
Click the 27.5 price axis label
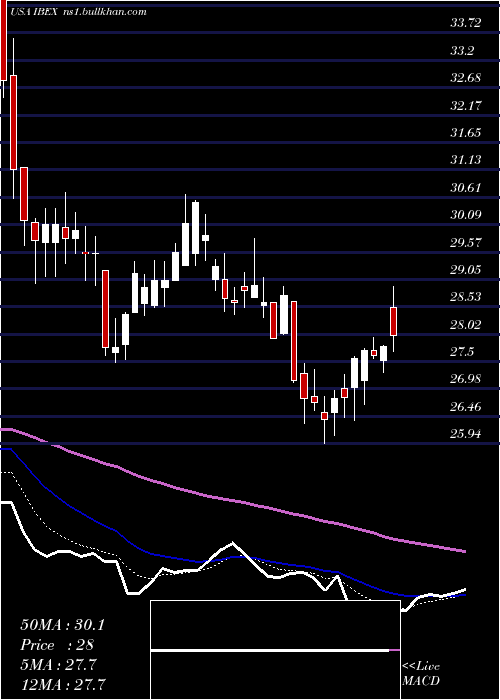(462, 352)
